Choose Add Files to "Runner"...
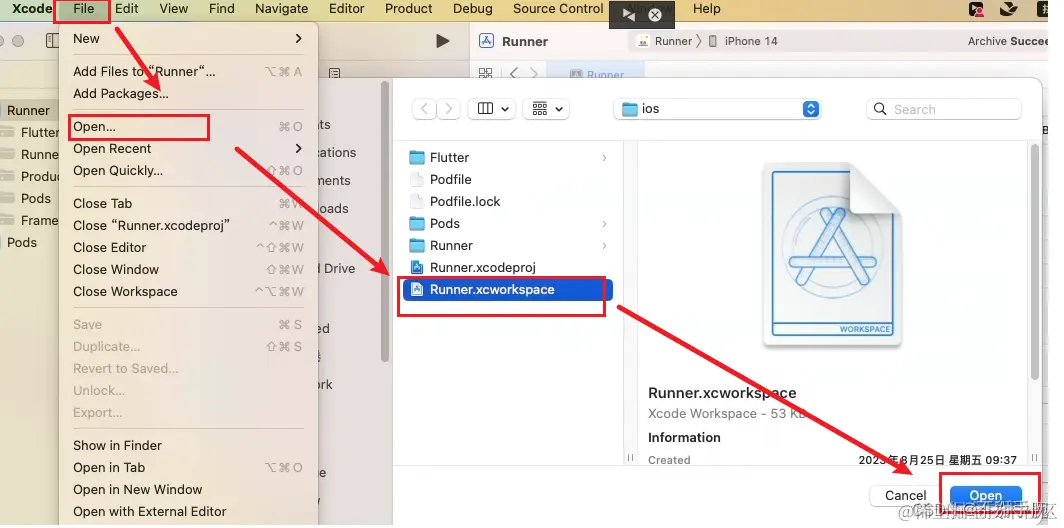 pos(188,71)
